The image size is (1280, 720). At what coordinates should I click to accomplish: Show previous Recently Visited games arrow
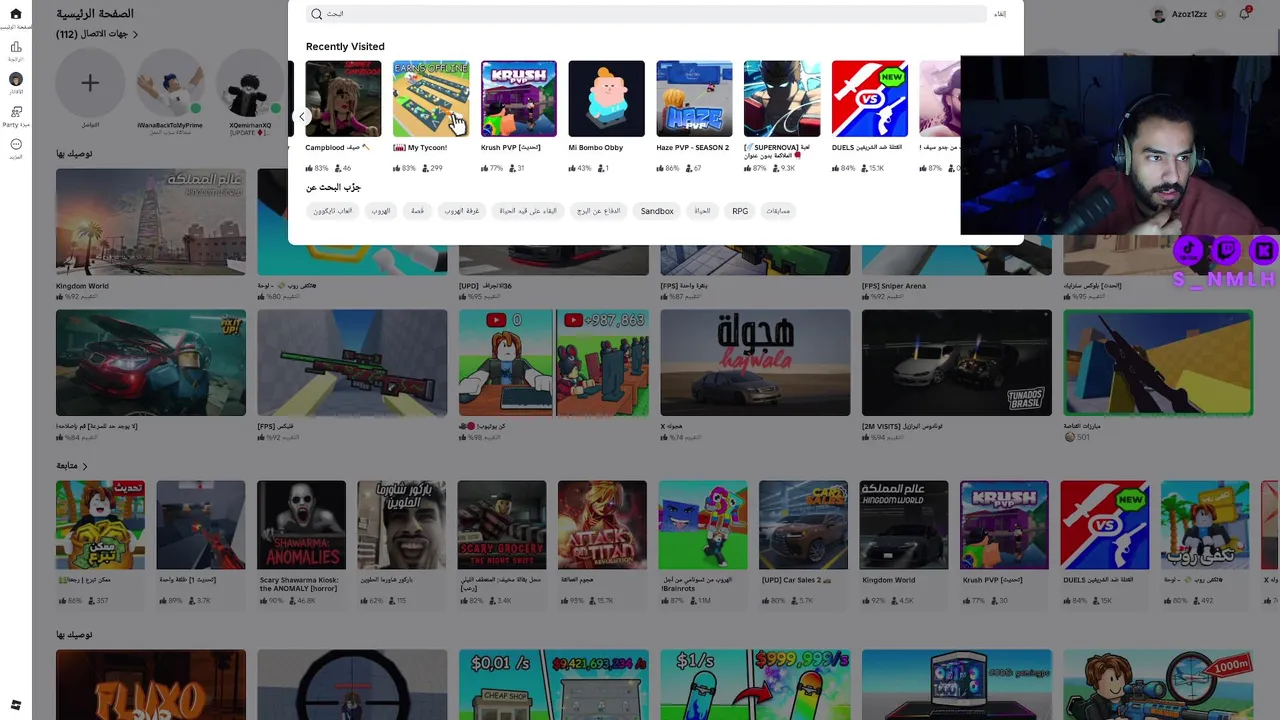tap(302, 117)
